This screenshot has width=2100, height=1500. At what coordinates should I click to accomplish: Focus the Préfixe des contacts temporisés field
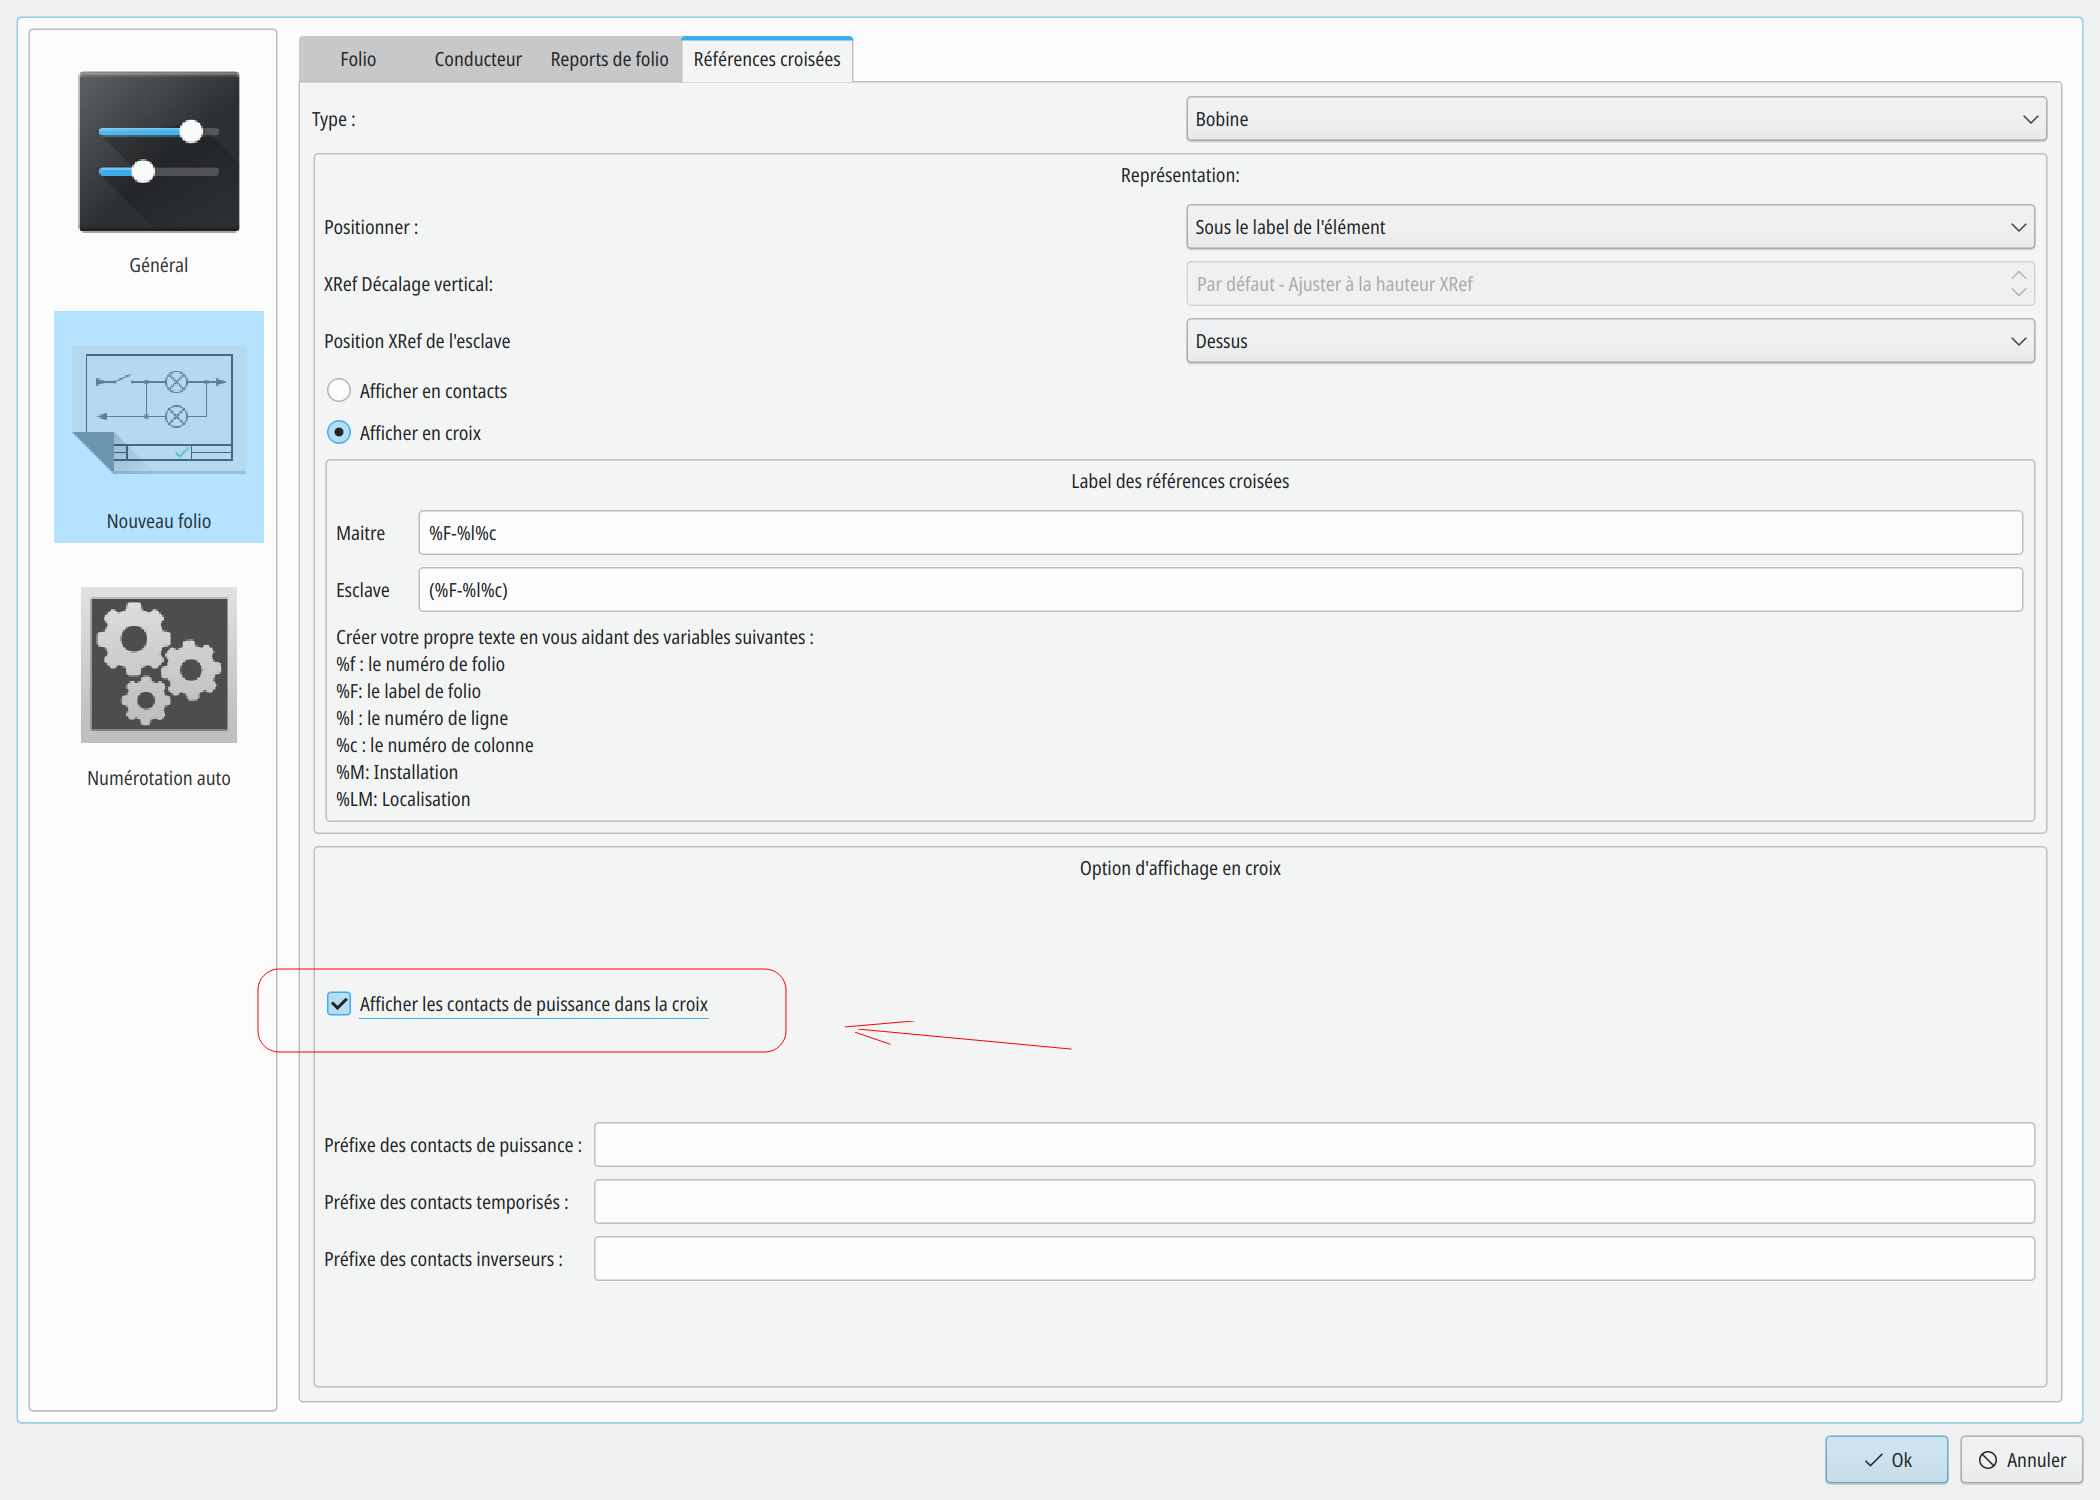pyautogui.click(x=1314, y=1202)
